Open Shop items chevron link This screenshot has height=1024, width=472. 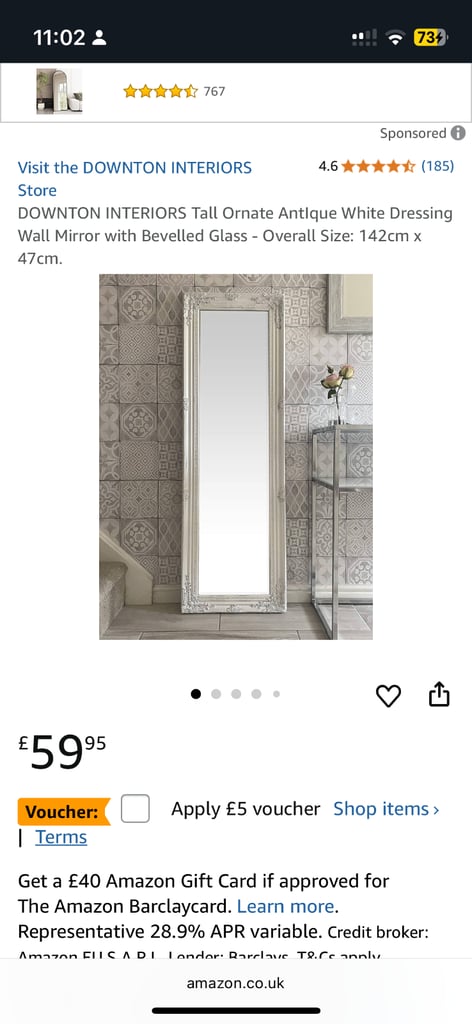pos(386,809)
